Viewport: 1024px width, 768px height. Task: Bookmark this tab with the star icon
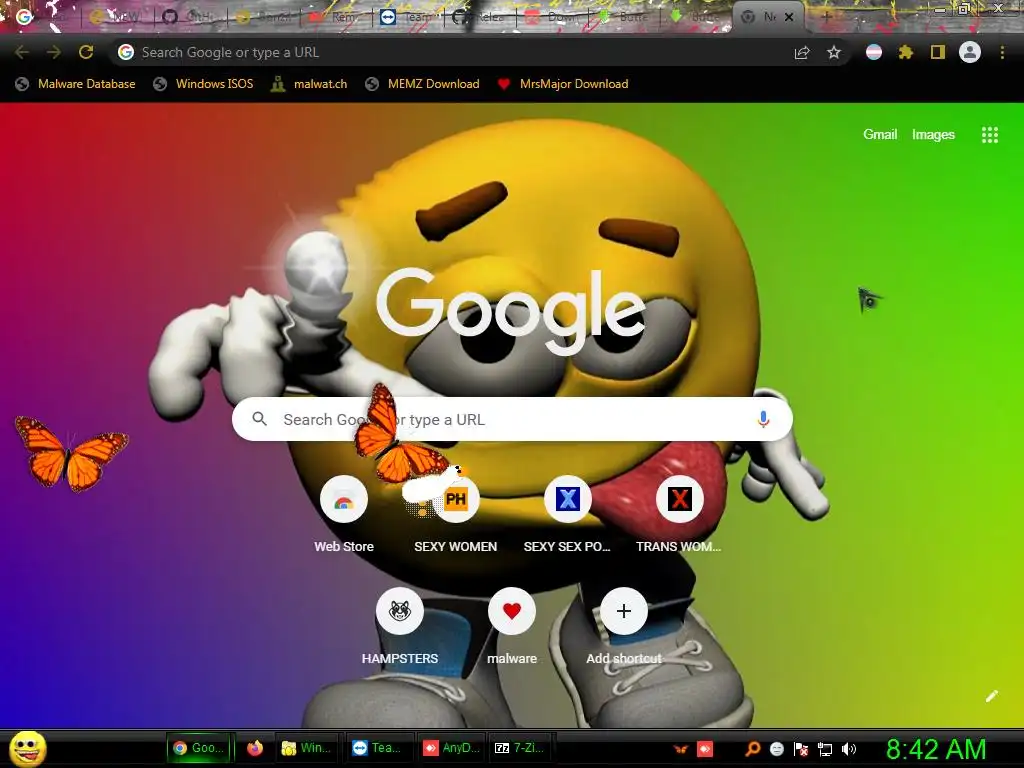834,52
